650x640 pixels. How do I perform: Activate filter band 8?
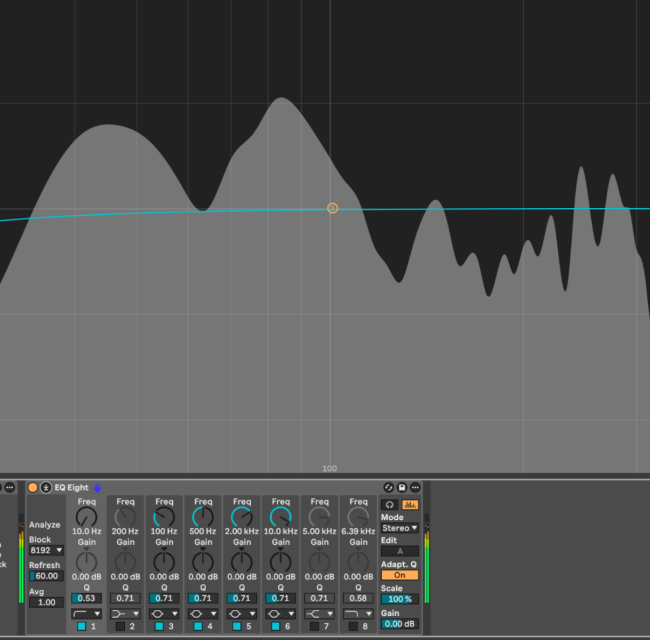[353, 626]
